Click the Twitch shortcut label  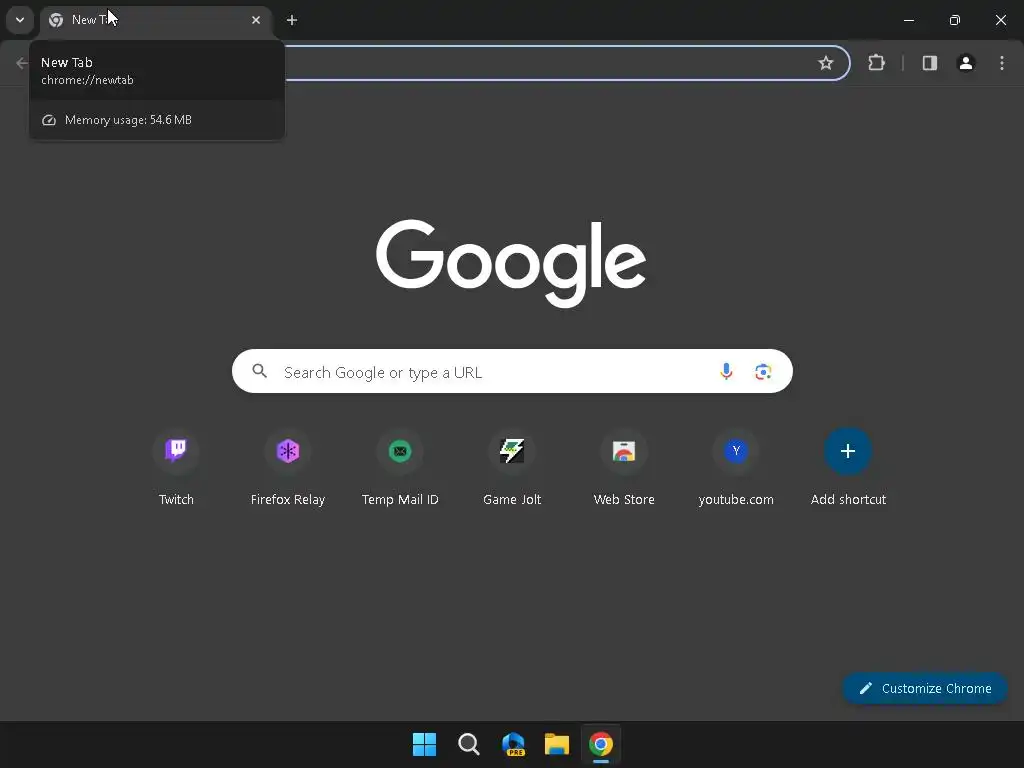click(x=176, y=500)
